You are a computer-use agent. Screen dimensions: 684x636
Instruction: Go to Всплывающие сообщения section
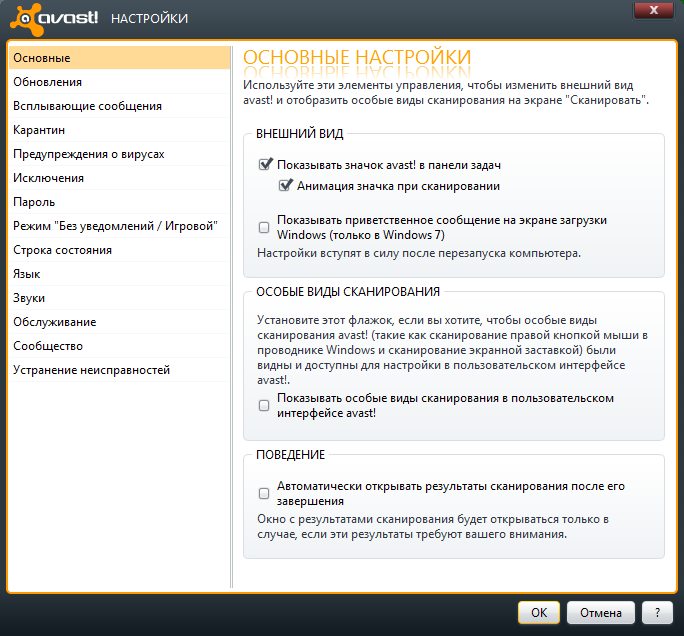click(119, 106)
